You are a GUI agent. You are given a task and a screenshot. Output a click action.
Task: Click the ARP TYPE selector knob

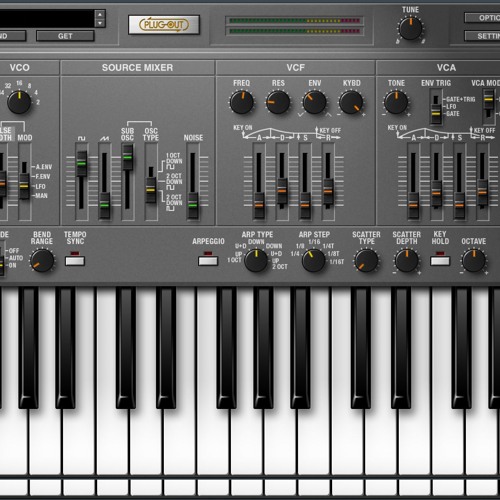[x=256, y=260]
